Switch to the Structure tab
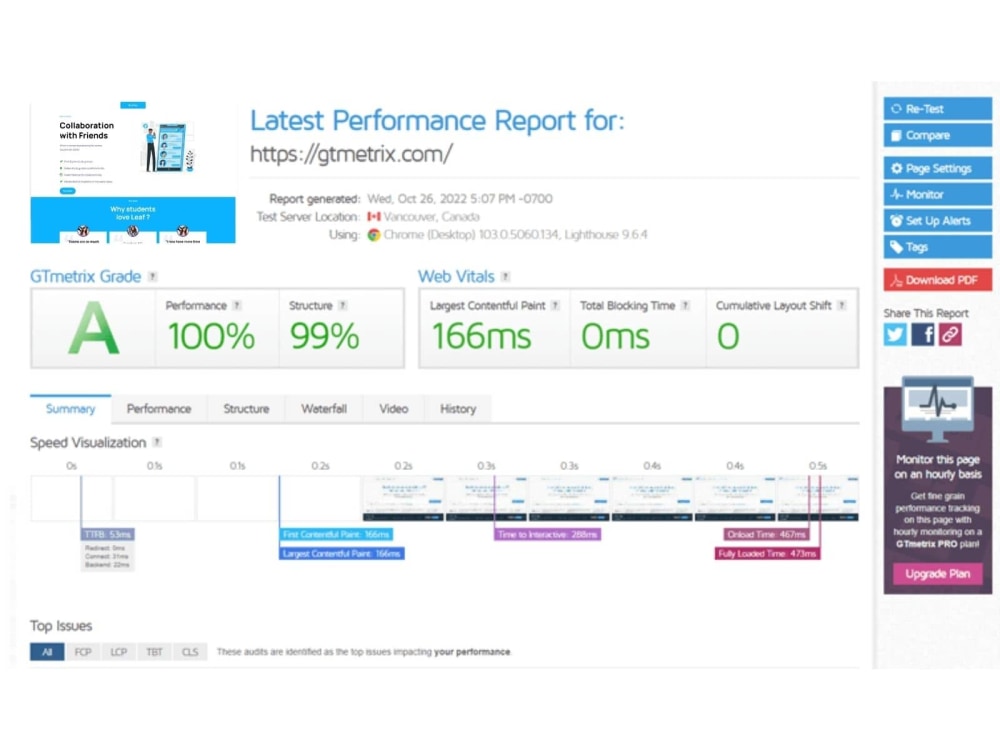The width and height of the screenshot is (1000, 750). (x=246, y=409)
